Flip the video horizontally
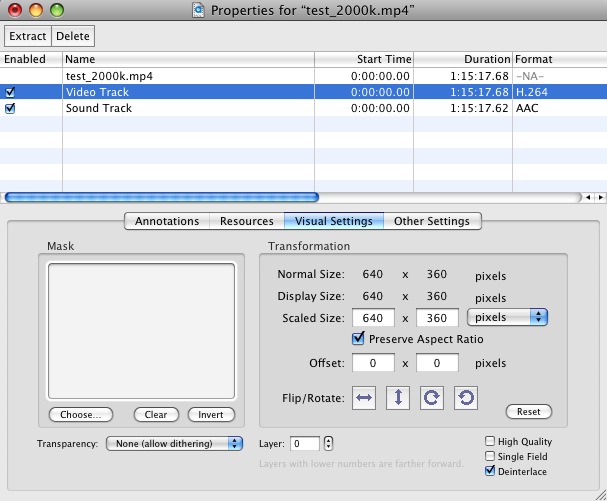 tap(364, 398)
